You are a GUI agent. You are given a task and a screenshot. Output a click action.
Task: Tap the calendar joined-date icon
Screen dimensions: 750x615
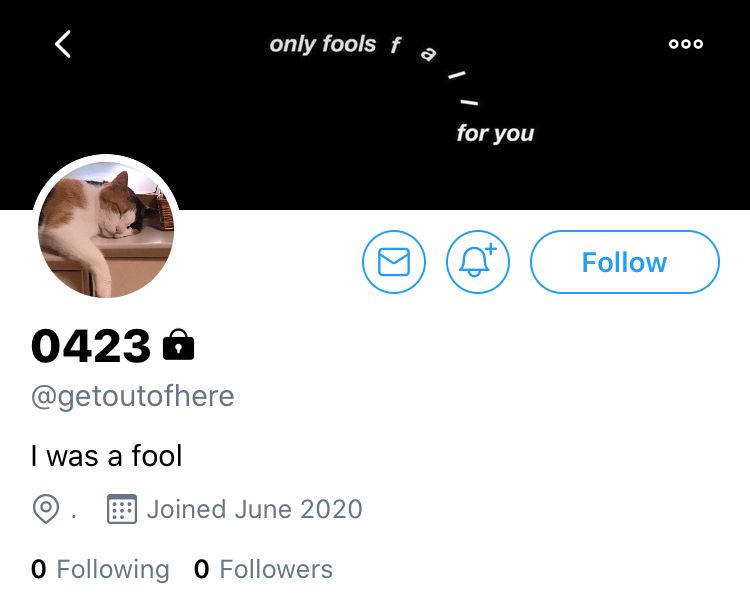click(x=121, y=508)
